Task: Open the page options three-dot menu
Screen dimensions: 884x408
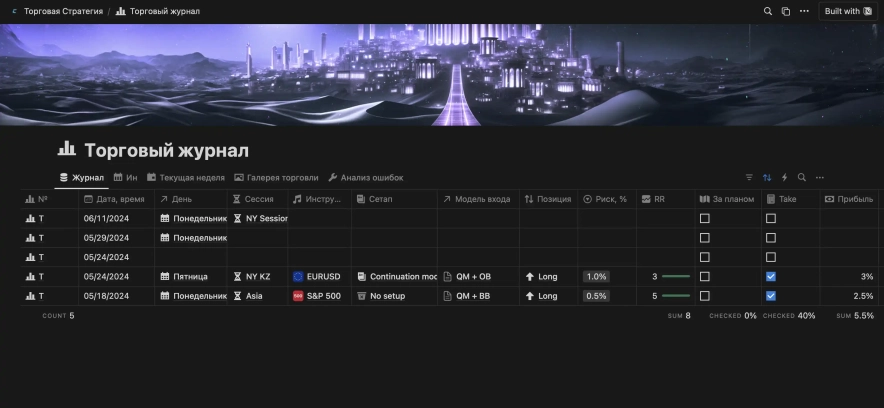Action: point(804,11)
